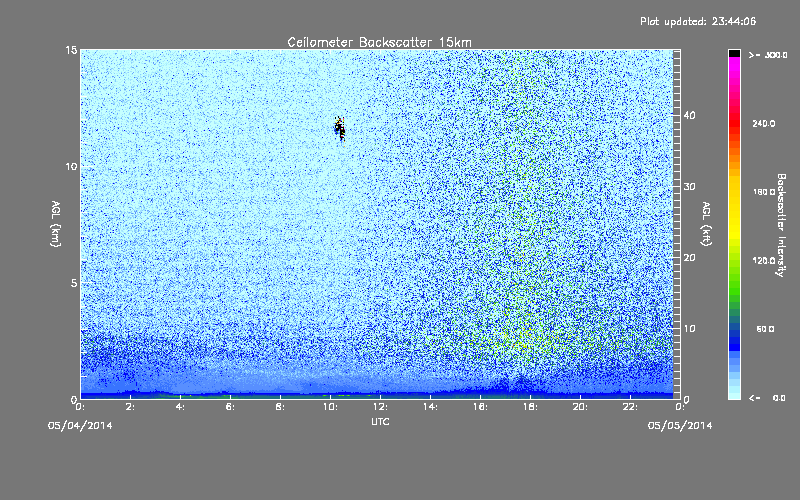Click the '14:' hour tick label
Image resolution: width=800 pixels, height=500 pixels.
pos(430,407)
